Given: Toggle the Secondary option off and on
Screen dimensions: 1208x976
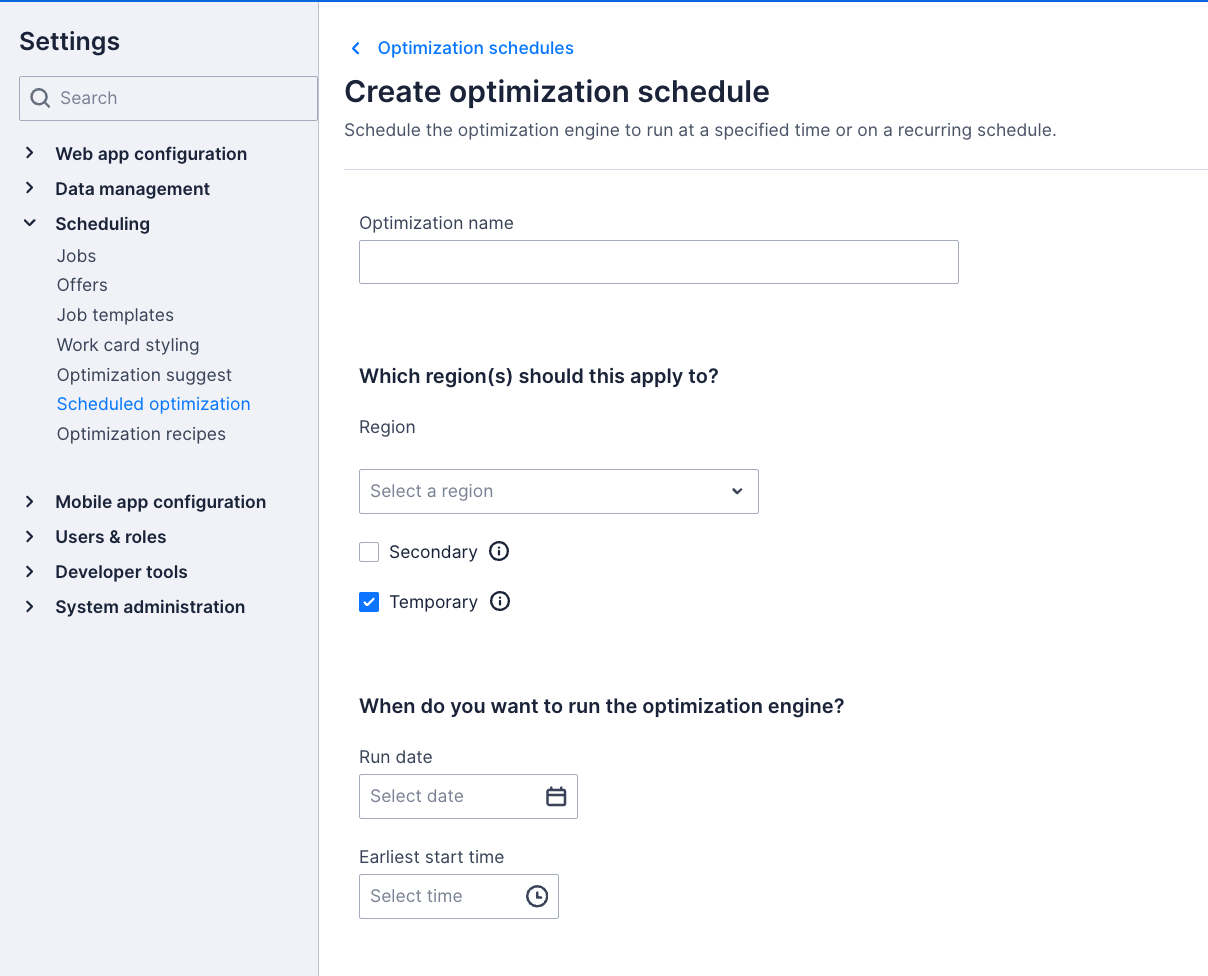Looking at the screenshot, I should 369,551.
